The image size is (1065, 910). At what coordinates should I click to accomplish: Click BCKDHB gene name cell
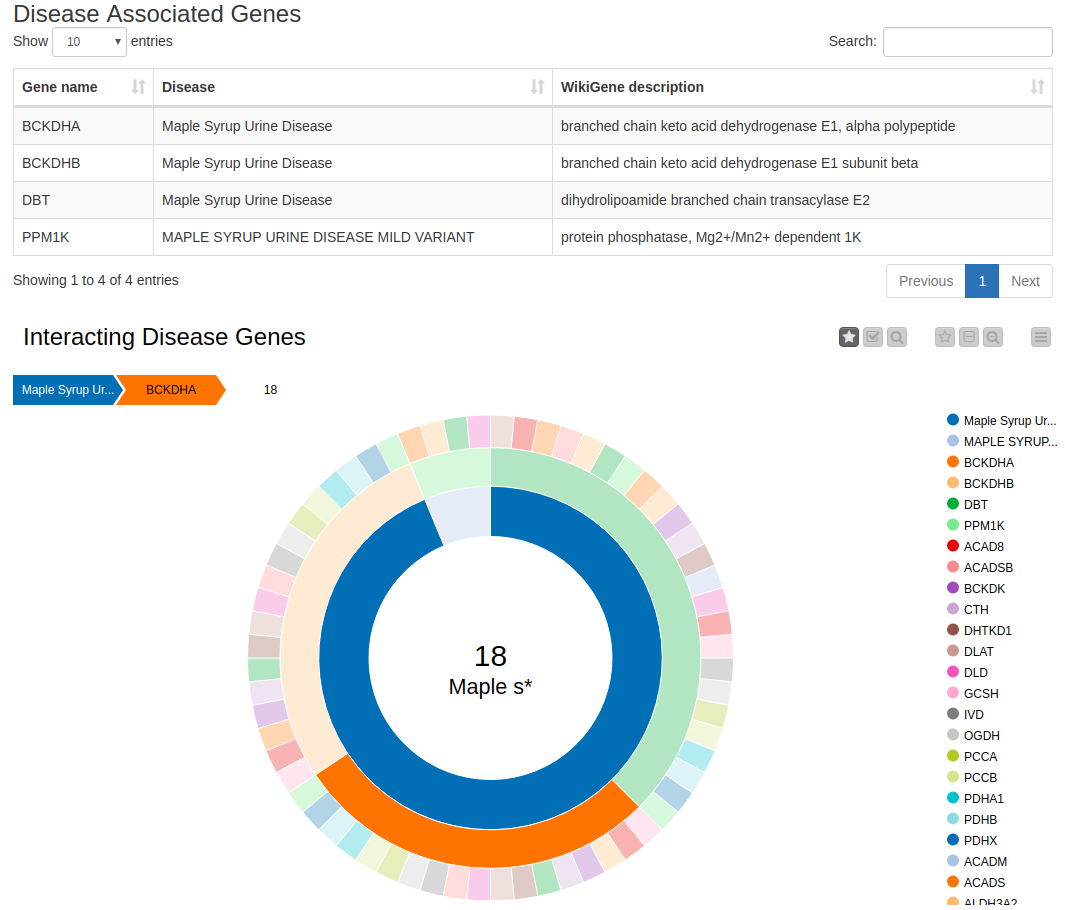pos(84,163)
